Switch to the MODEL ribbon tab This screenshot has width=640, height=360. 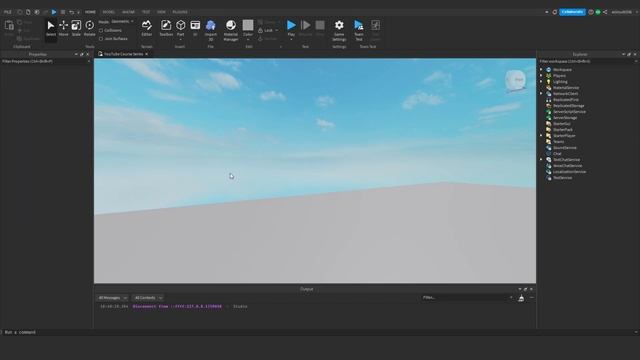(109, 12)
